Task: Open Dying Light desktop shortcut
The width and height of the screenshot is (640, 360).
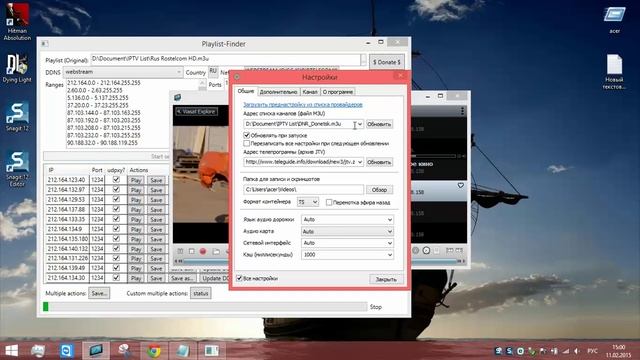Action: click(17, 68)
